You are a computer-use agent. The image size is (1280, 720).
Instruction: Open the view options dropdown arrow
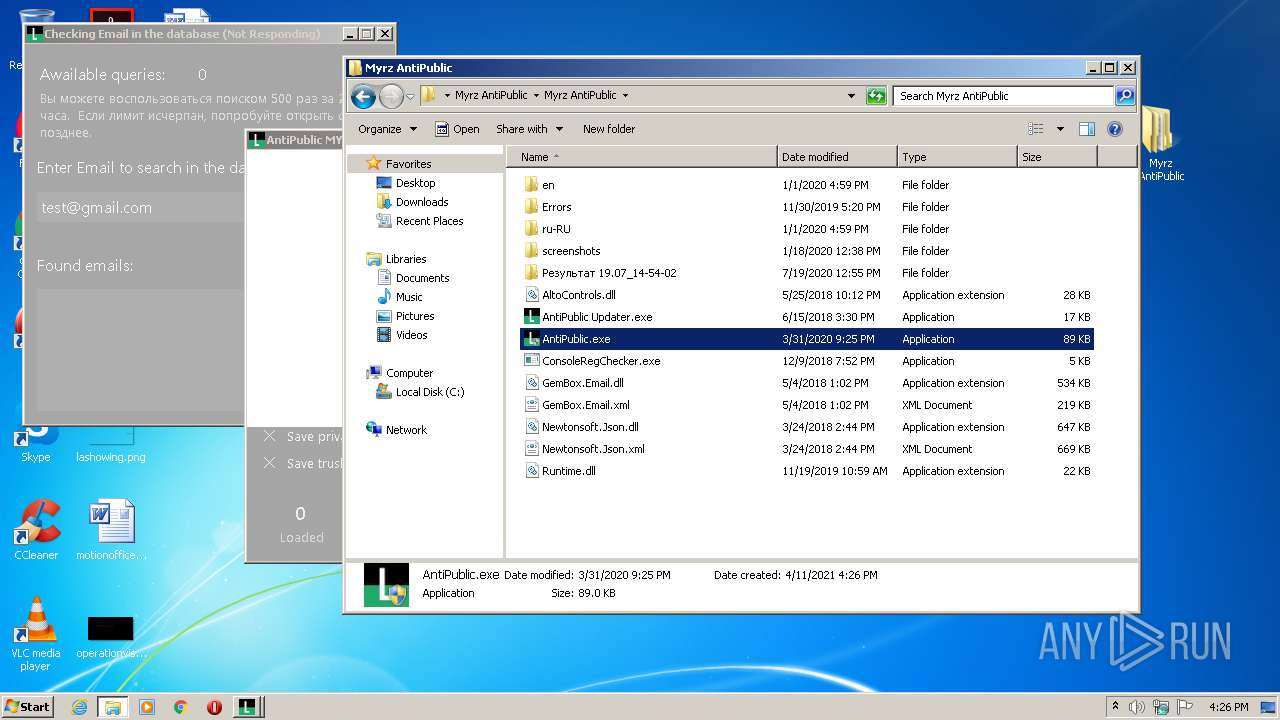tap(1060, 129)
